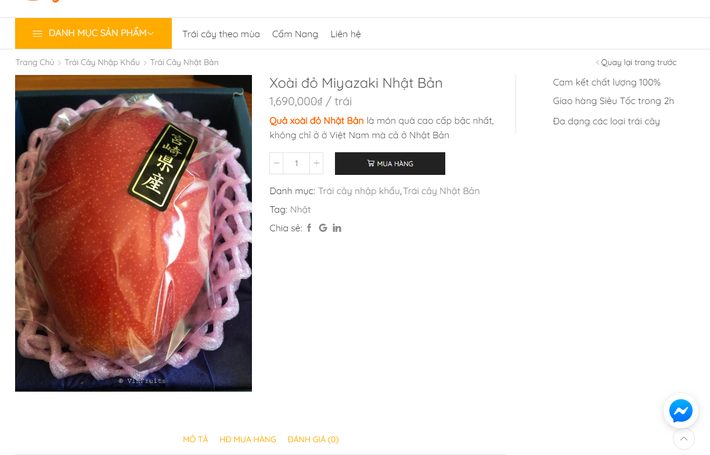
Task: Switch to the Mô Tả tab
Action: coord(195,439)
